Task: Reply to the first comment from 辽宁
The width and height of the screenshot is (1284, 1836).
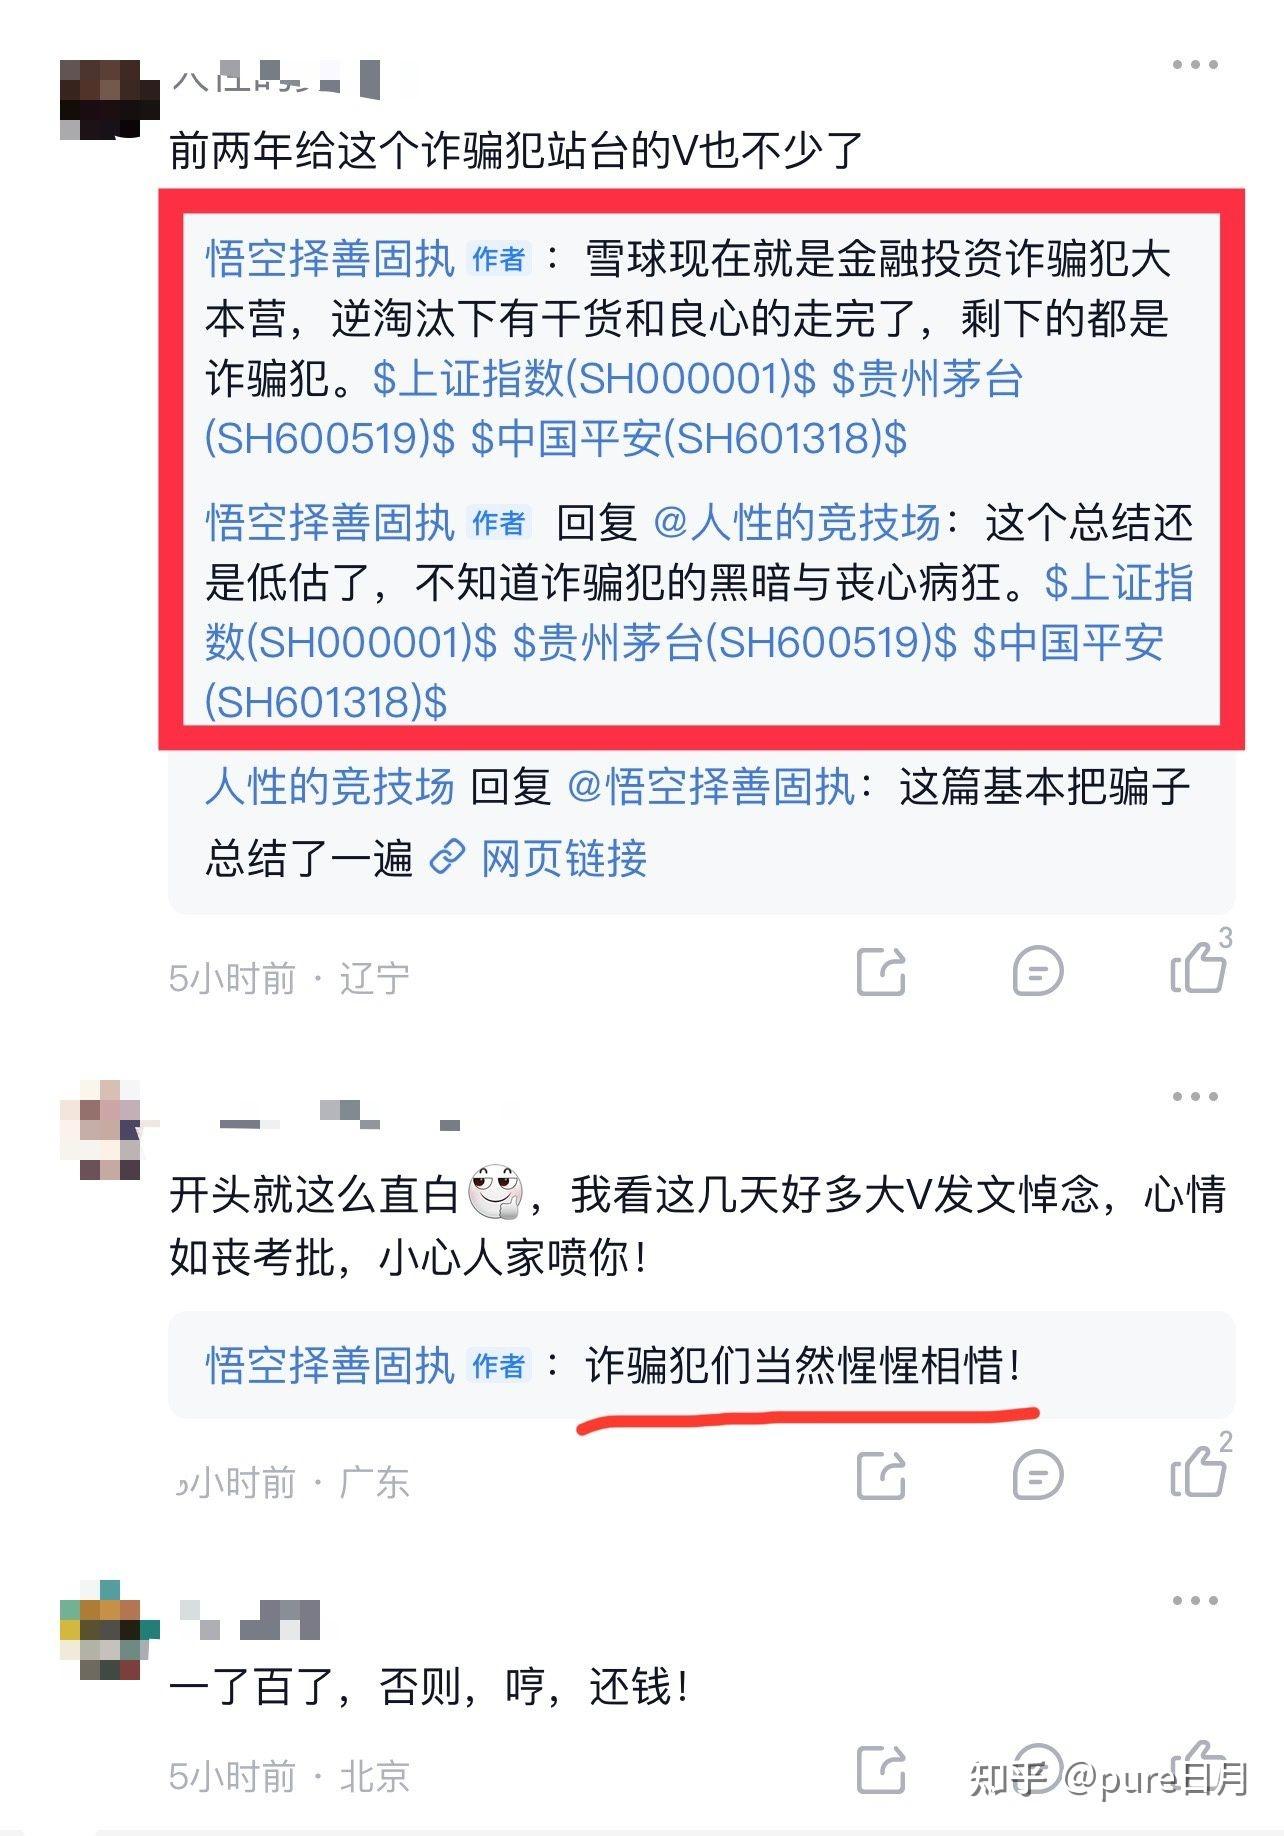Action: (x=1038, y=971)
